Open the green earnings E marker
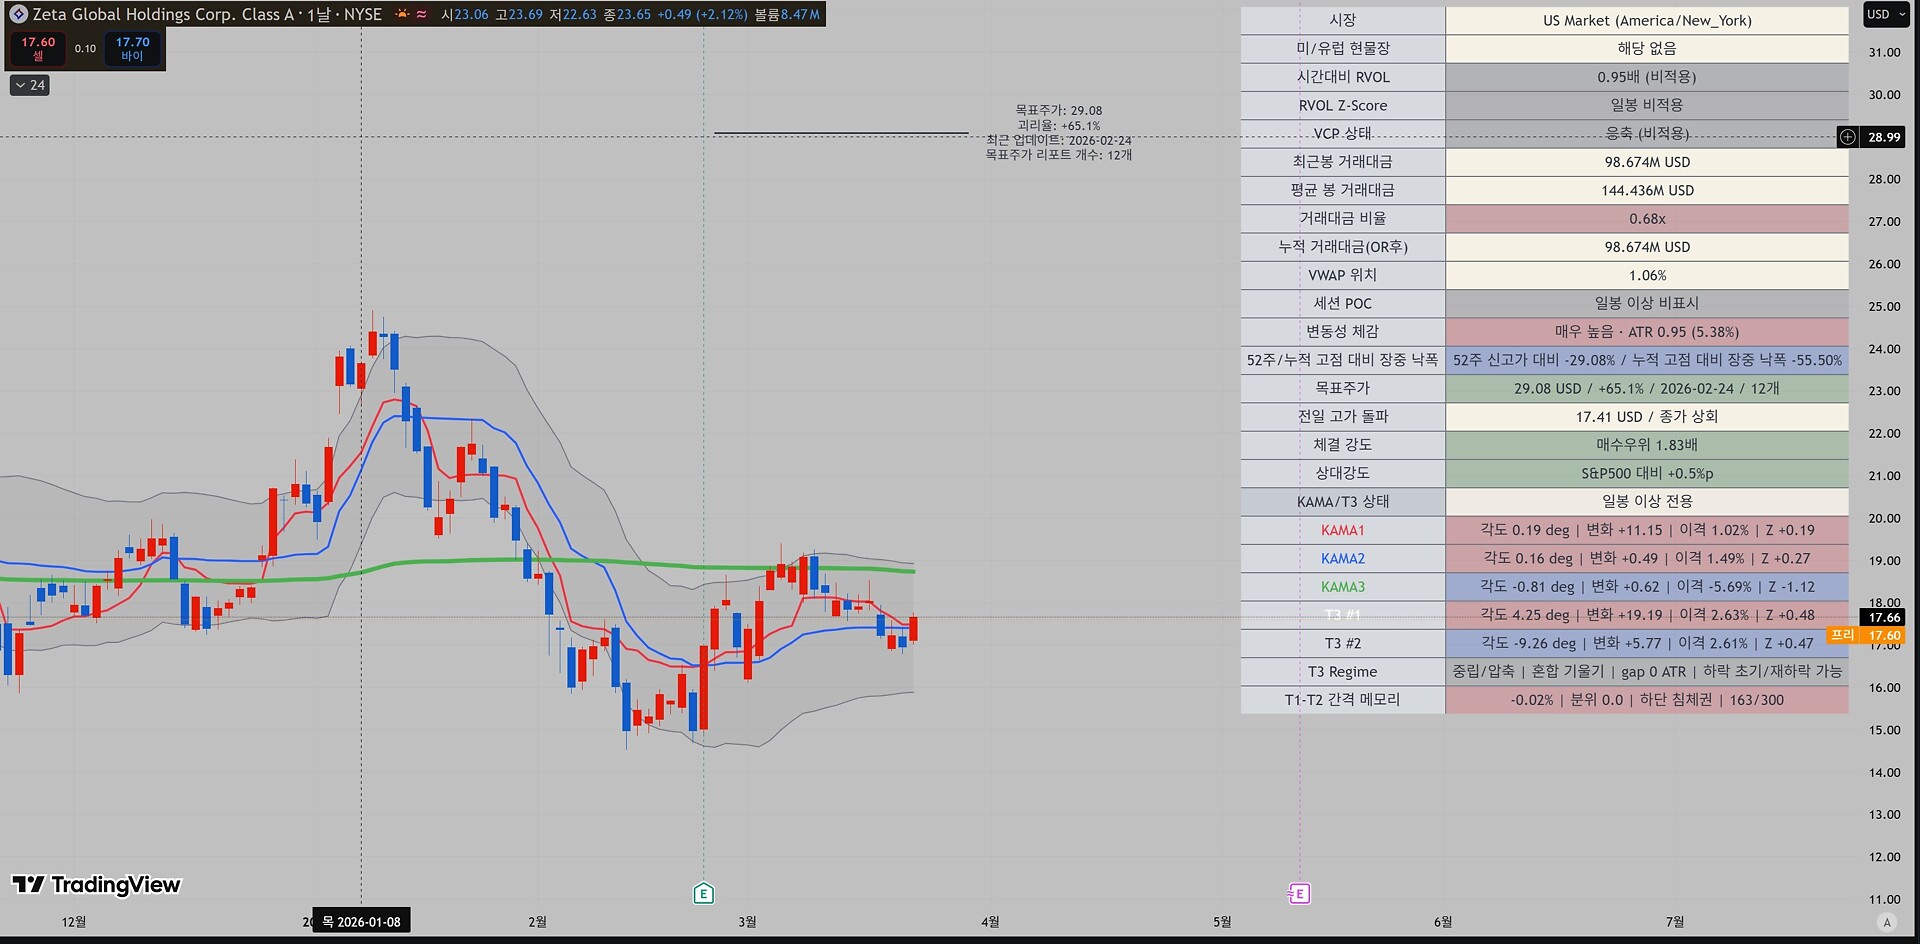This screenshot has height=944, width=1920. coord(703,893)
